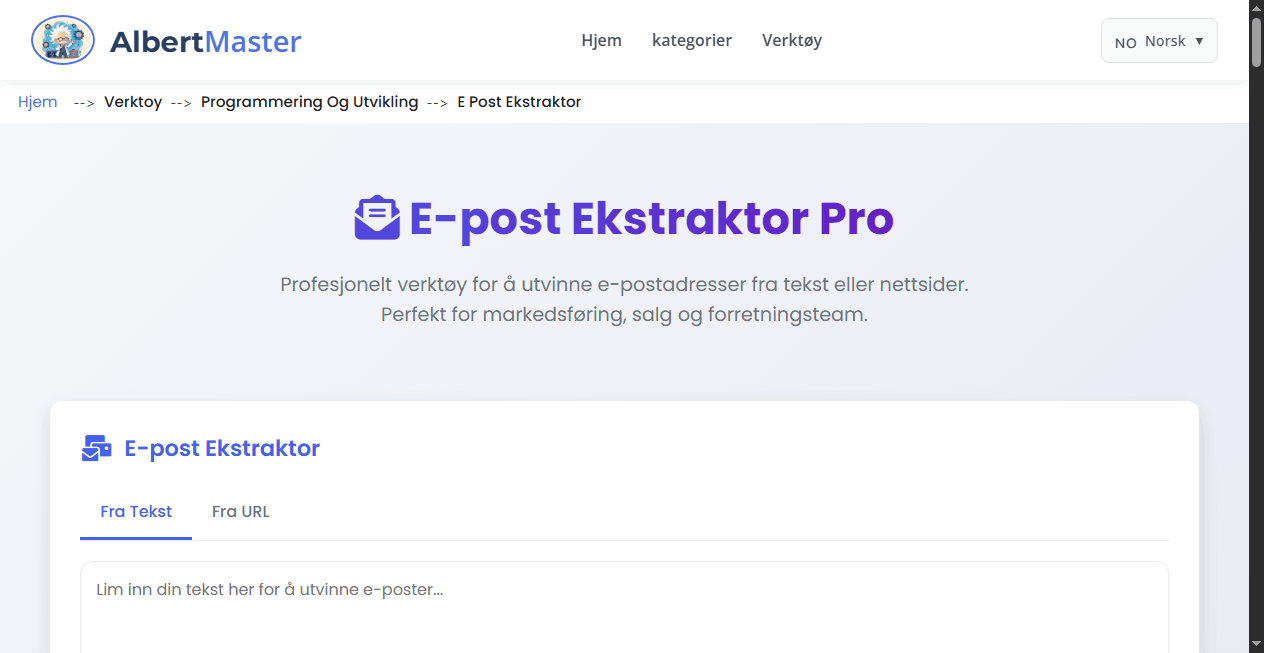
Task: Switch to the Fra Tekst tab
Action: (135, 511)
